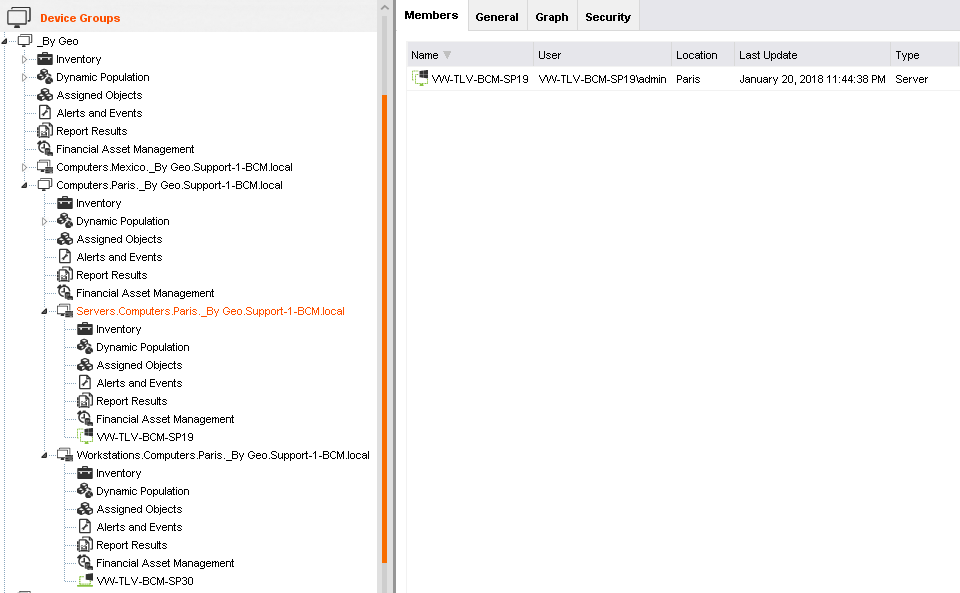This screenshot has width=960, height=593.
Task: Click Windows device icon in Members table row
Action: (419, 78)
